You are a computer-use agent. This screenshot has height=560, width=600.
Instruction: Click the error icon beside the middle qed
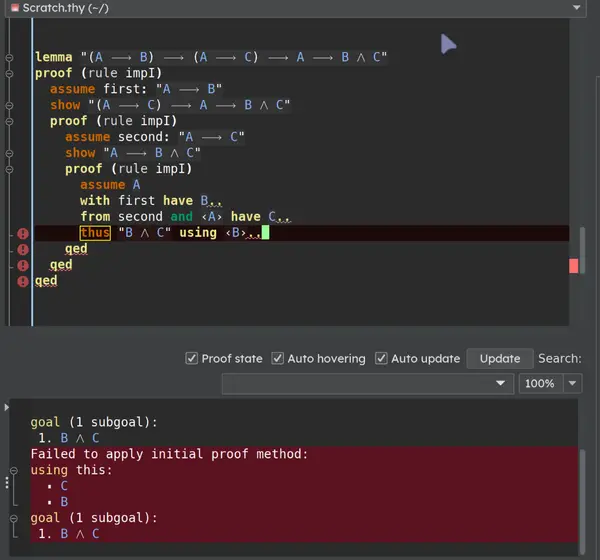(23, 265)
